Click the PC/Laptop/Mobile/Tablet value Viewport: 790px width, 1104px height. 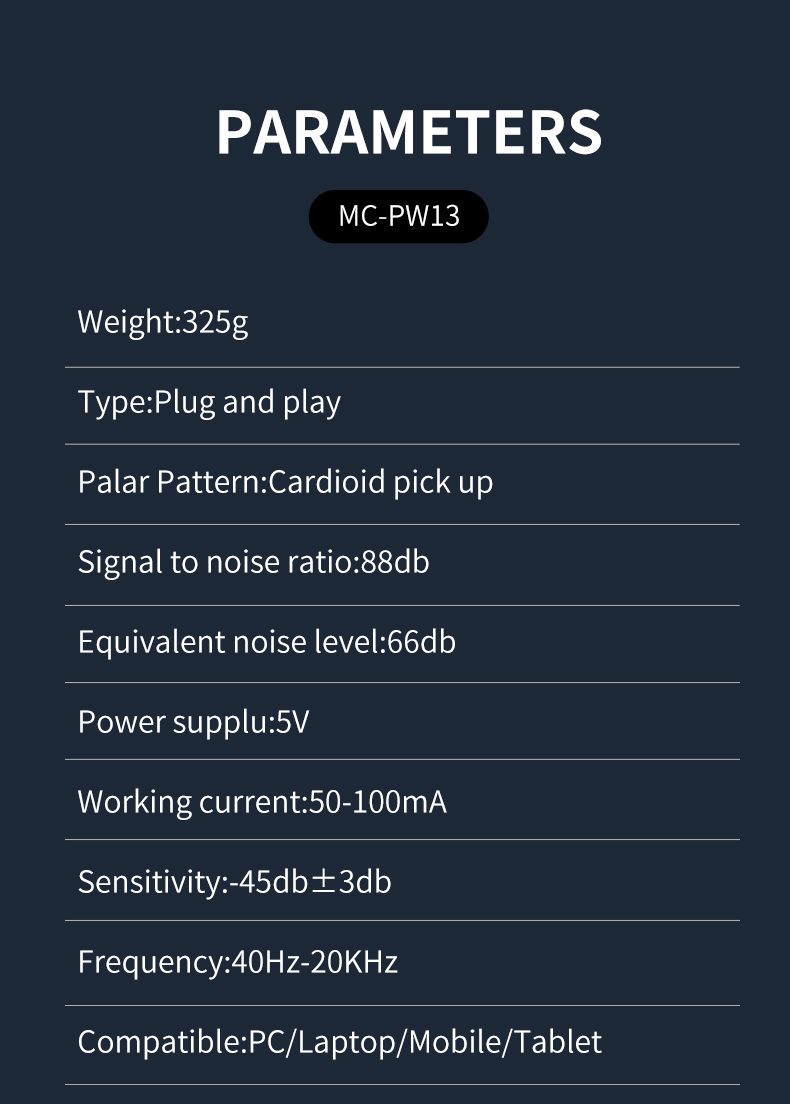tap(424, 1042)
